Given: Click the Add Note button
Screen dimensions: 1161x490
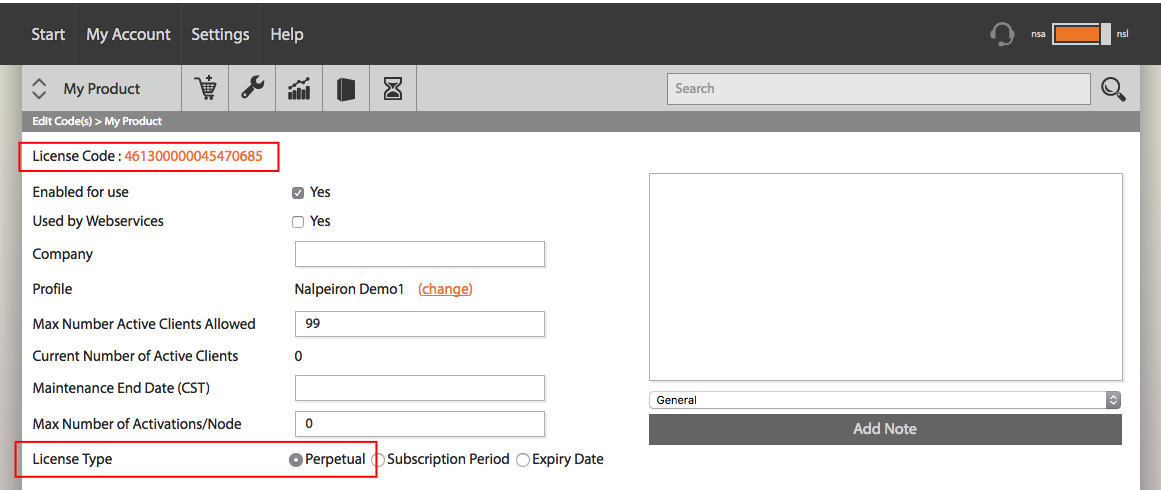Looking at the screenshot, I should coord(885,429).
